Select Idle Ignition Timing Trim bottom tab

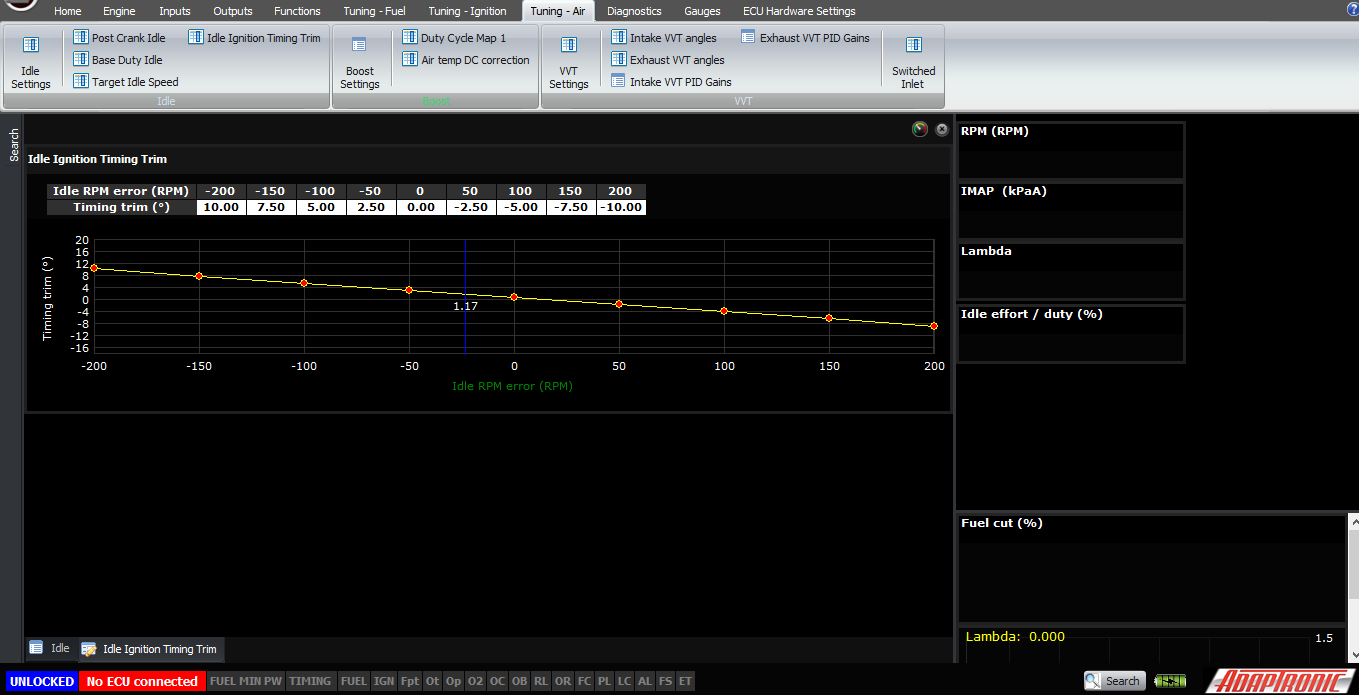pos(151,649)
